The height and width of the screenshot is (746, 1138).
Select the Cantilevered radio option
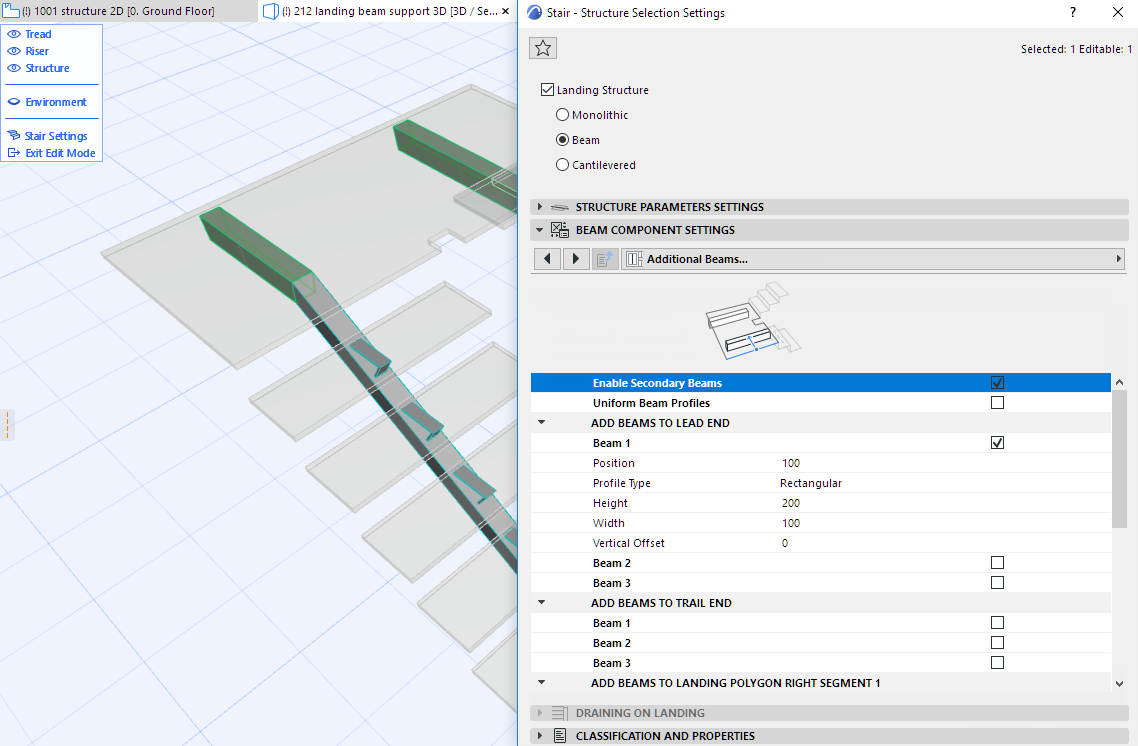[562, 165]
